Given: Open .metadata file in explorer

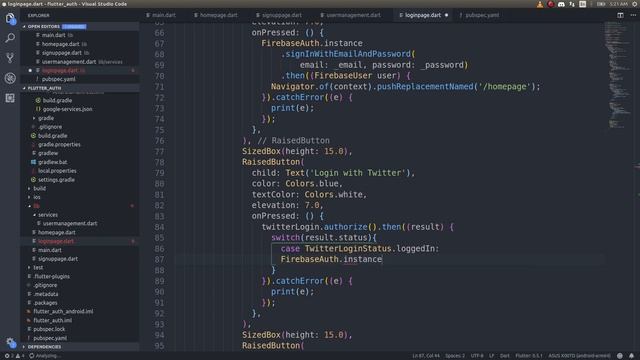Looking at the screenshot, I should point(46,294).
